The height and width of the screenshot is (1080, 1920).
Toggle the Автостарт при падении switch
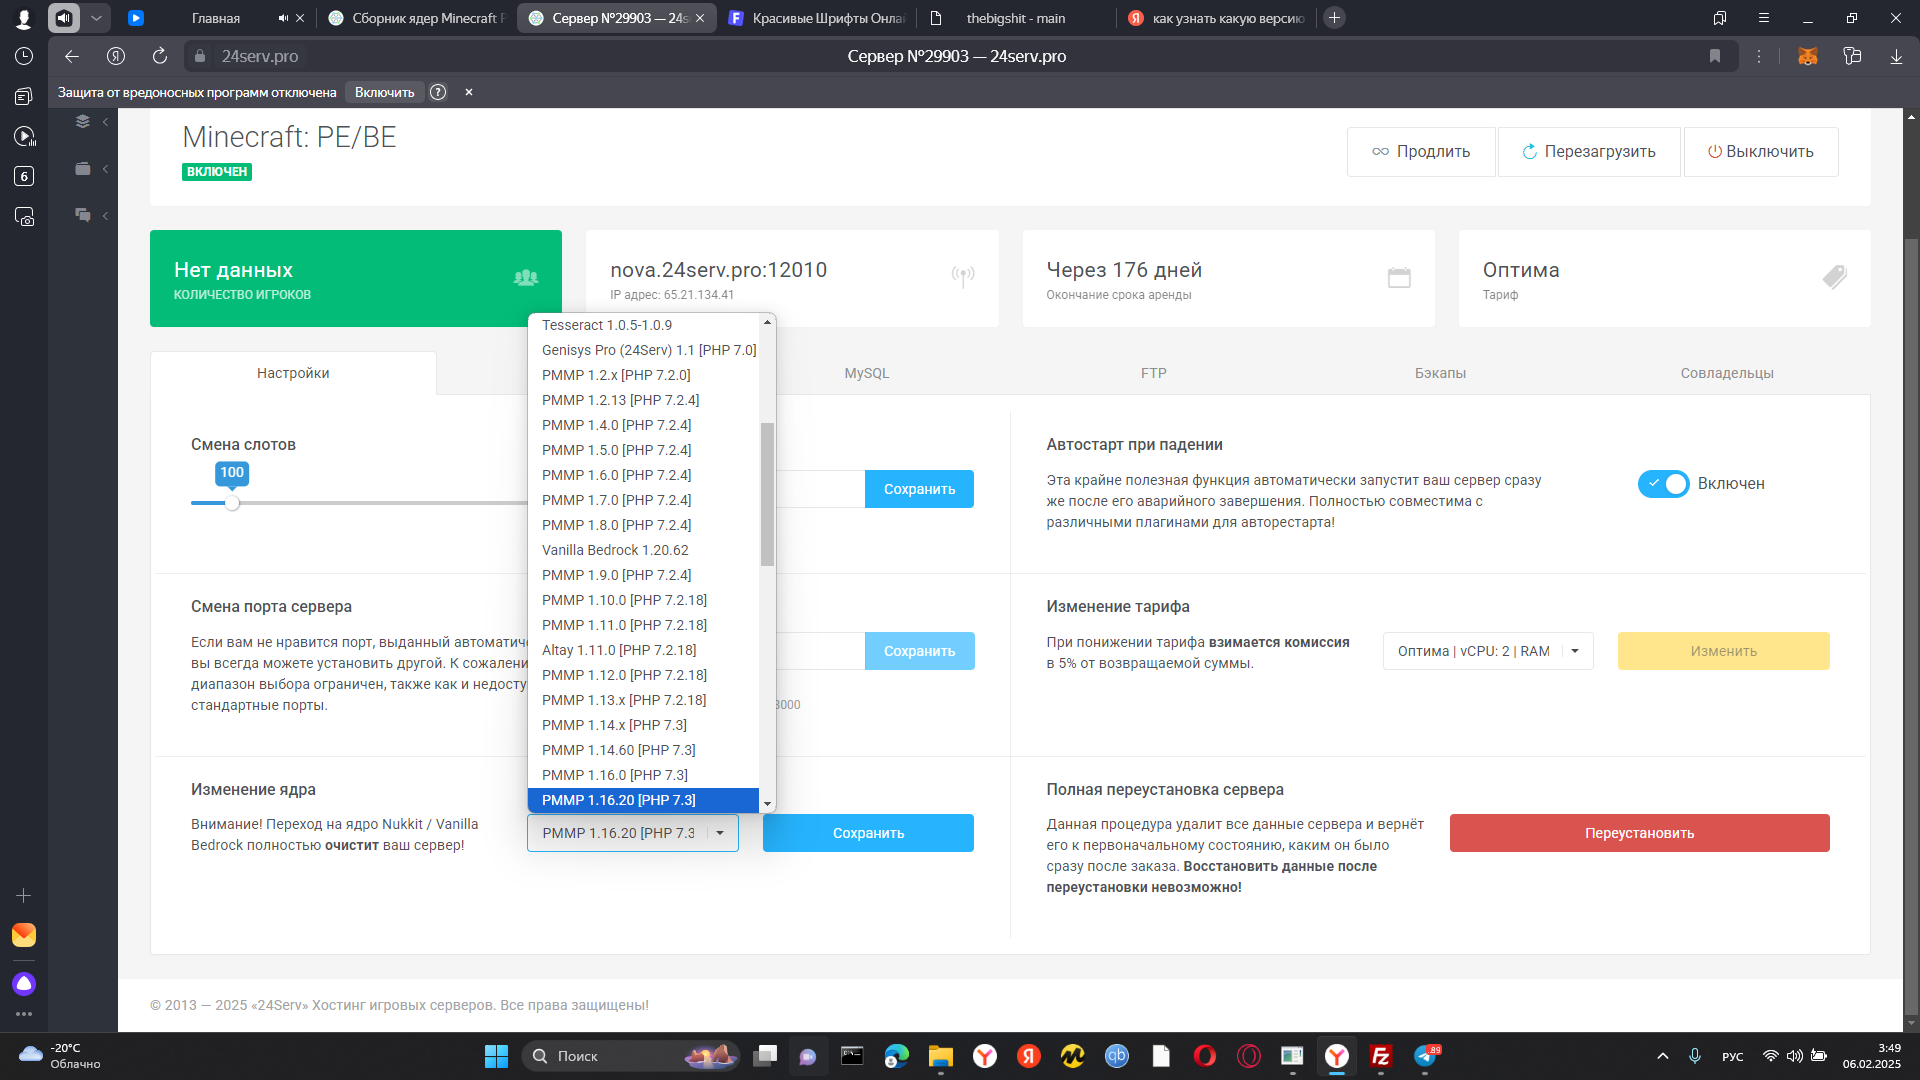pos(1663,484)
